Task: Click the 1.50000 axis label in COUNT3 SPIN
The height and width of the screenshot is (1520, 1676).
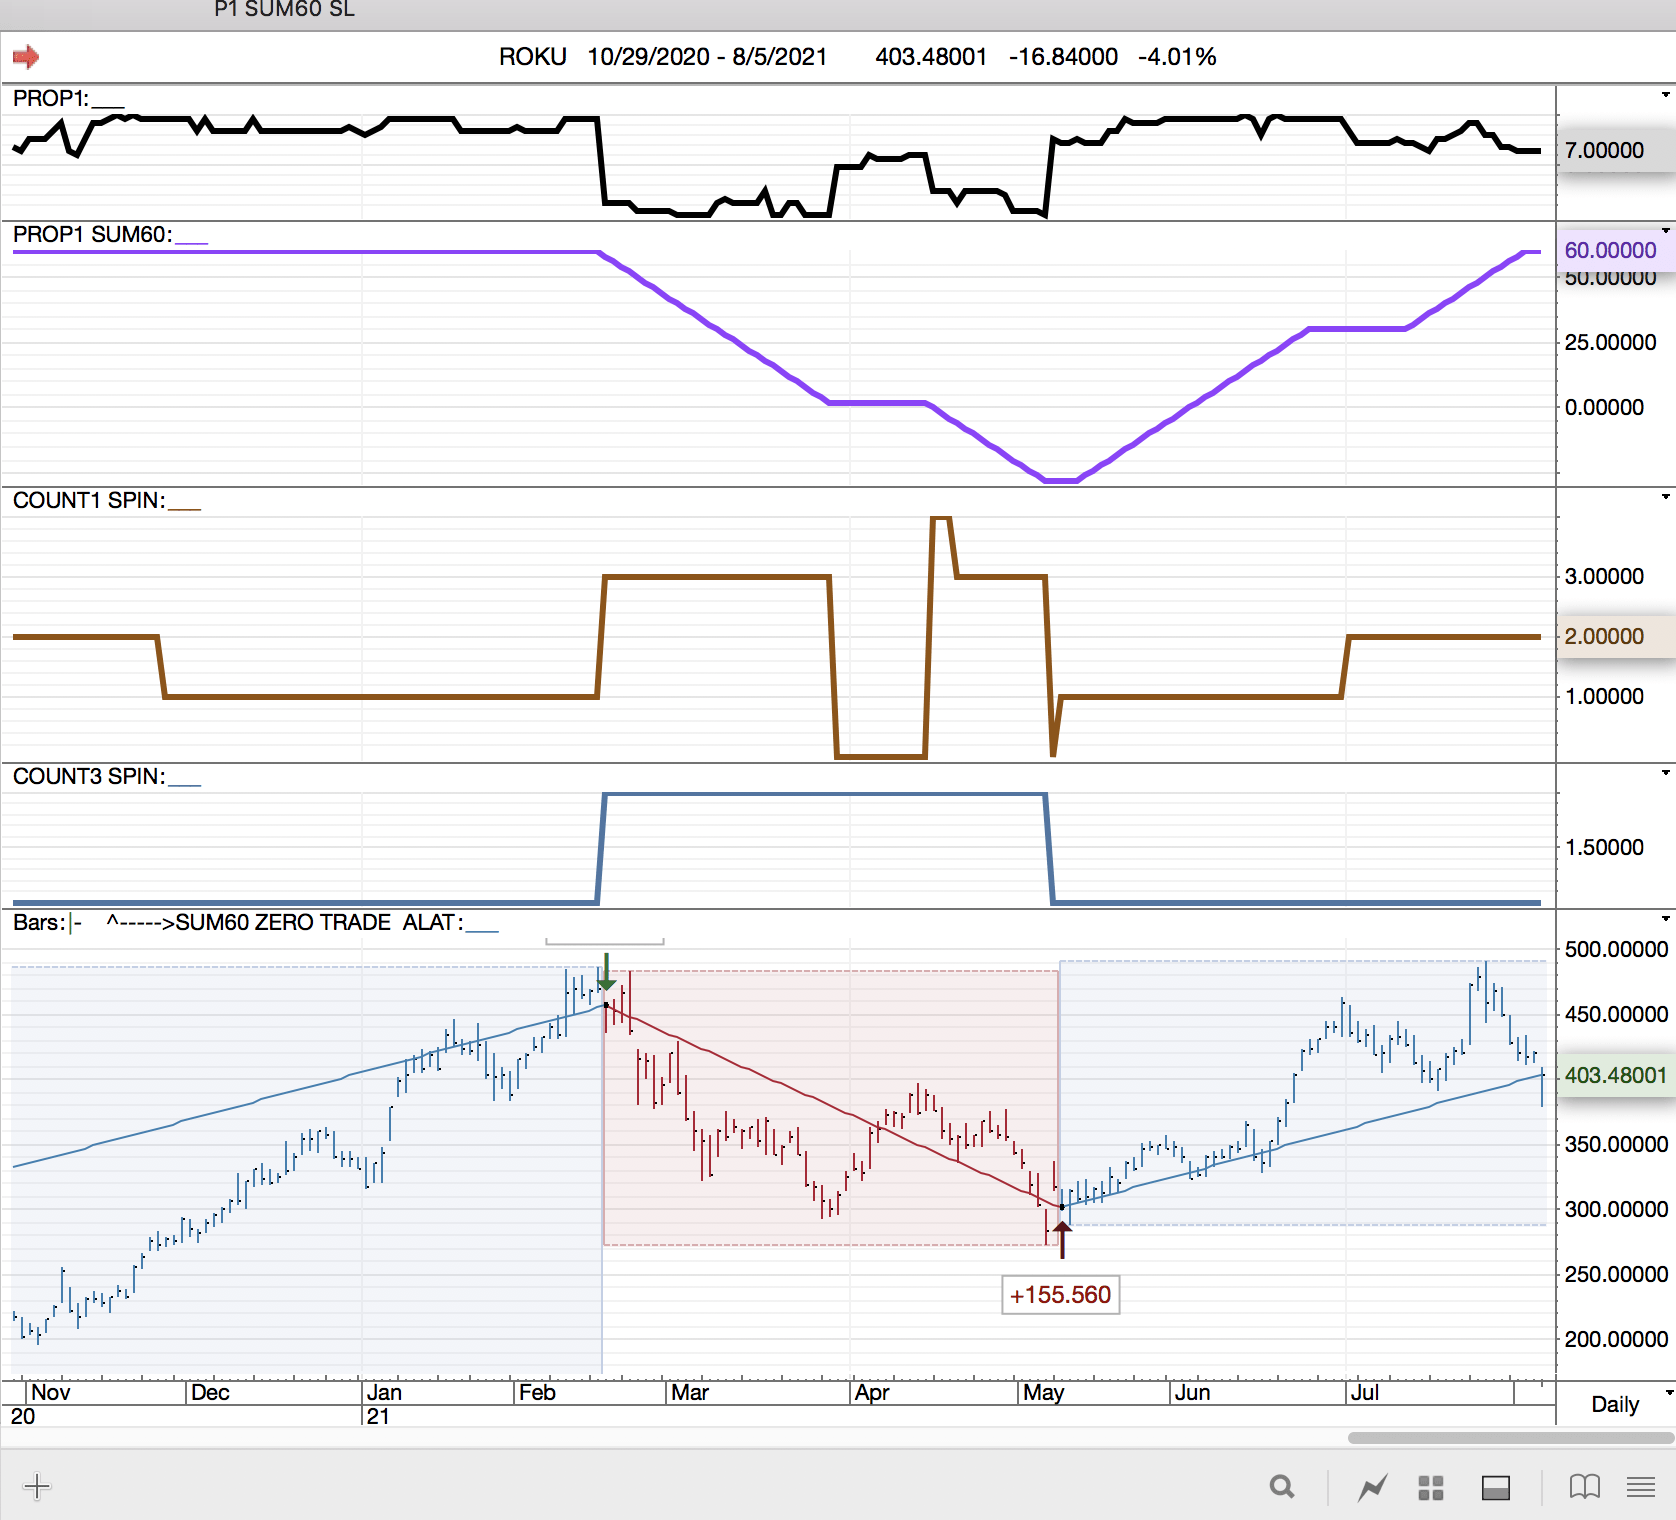Action: click(x=1604, y=847)
